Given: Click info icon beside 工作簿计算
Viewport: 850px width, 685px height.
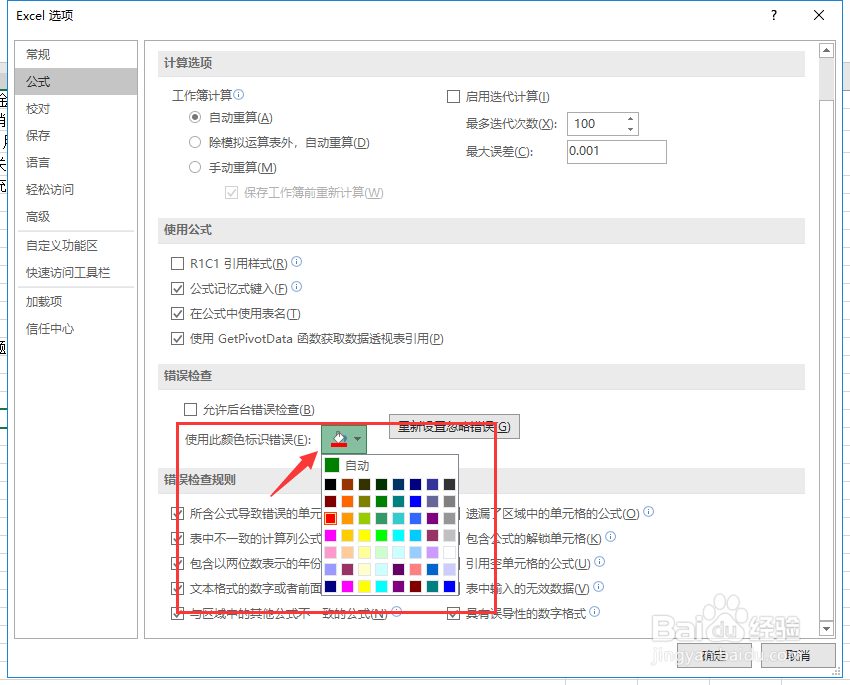Looking at the screenshot, I should [239, 95].
